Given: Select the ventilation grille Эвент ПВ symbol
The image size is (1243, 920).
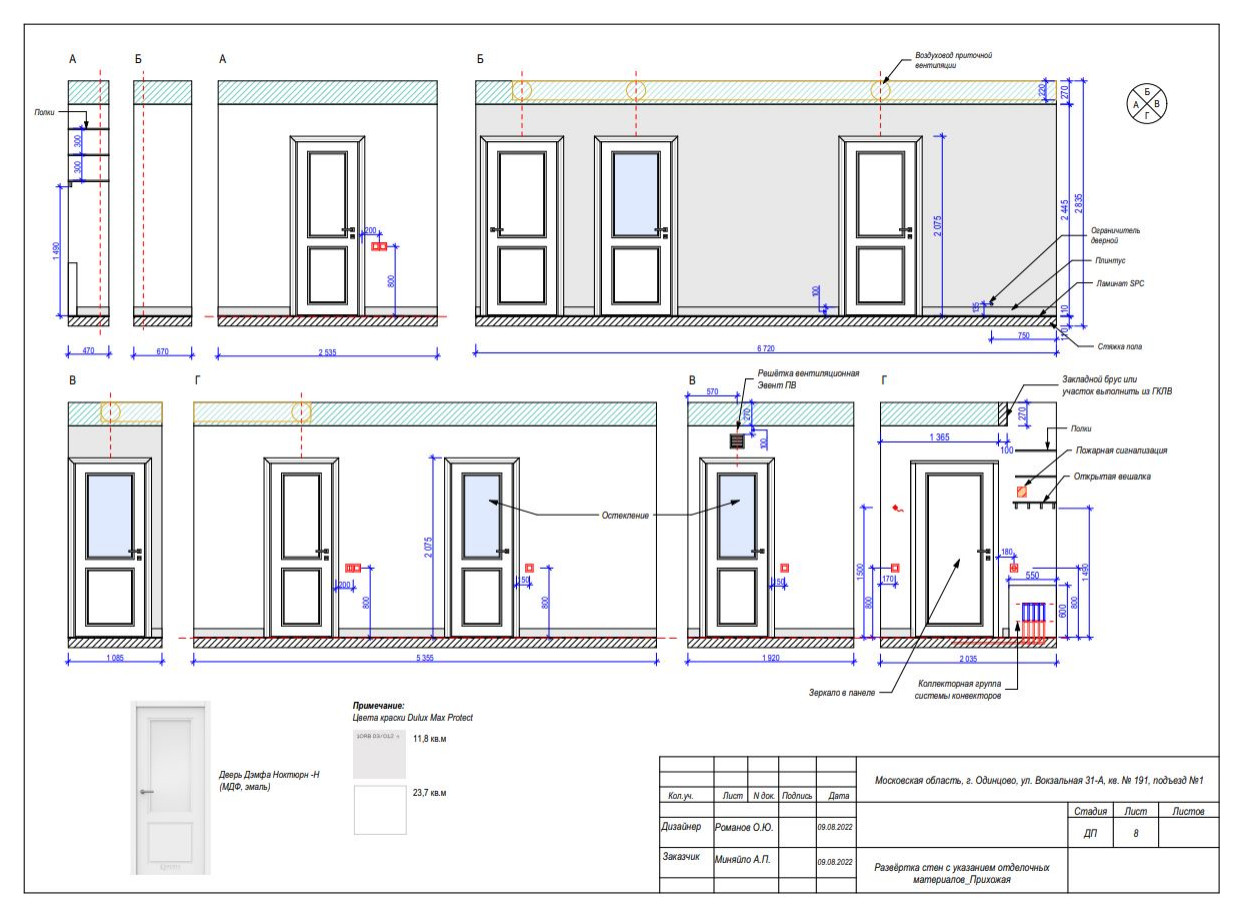Looking at the screenshot, I should [738, 440].
